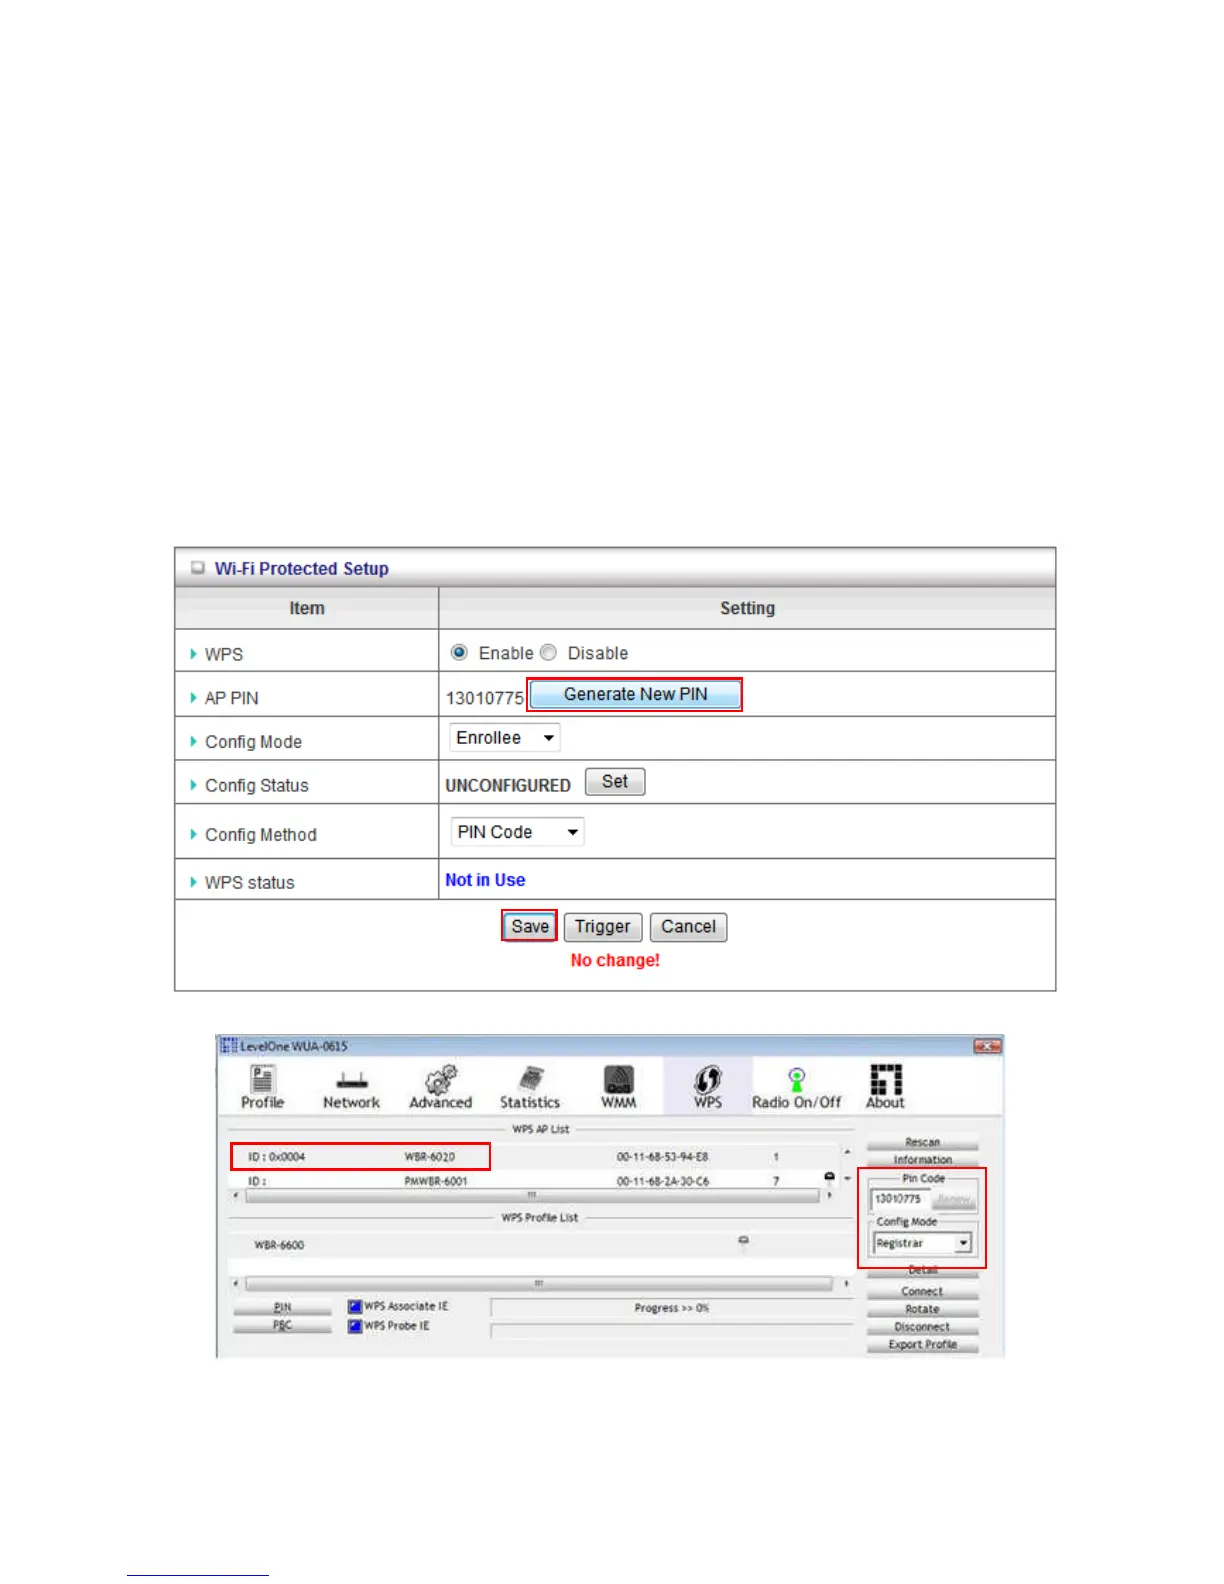Click the Rotate button

(922, 1309)
